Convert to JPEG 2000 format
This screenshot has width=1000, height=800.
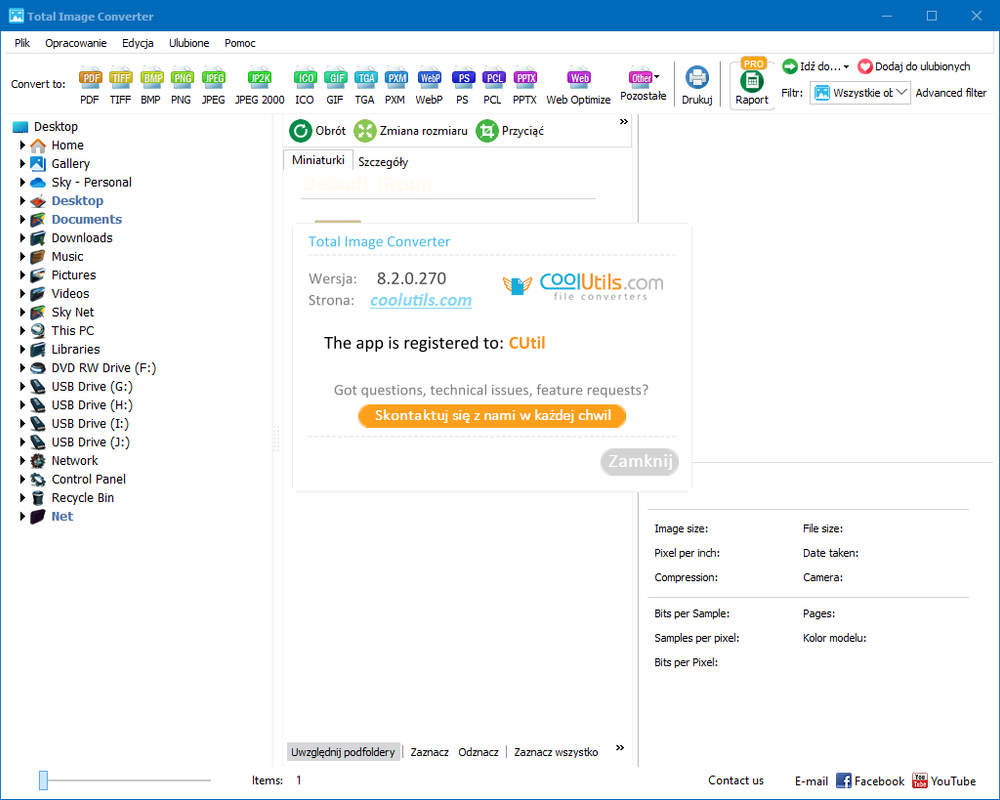click(x=260, y=86)
